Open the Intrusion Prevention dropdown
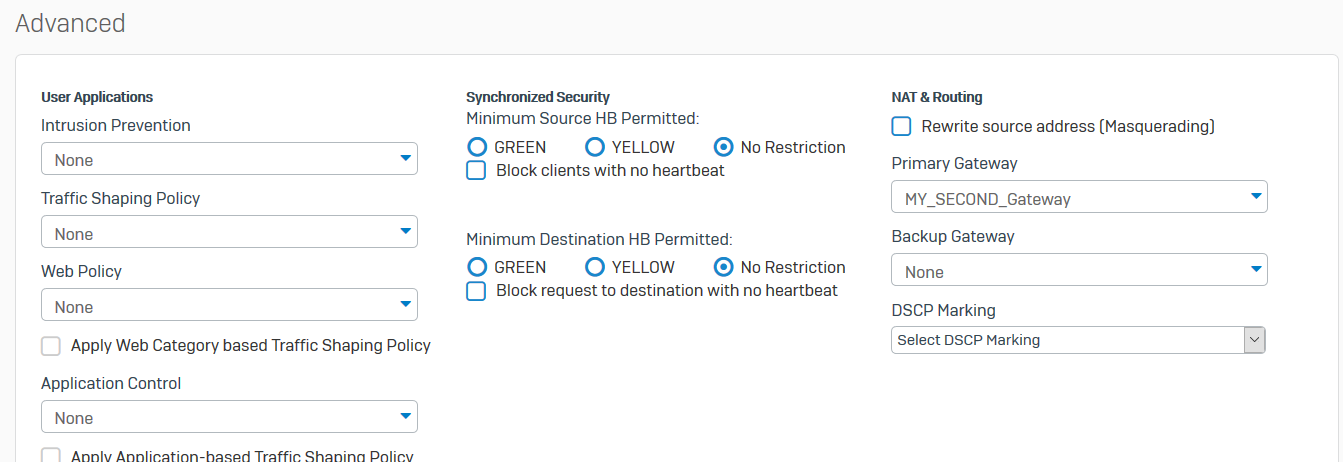 [x=229, y=160]
